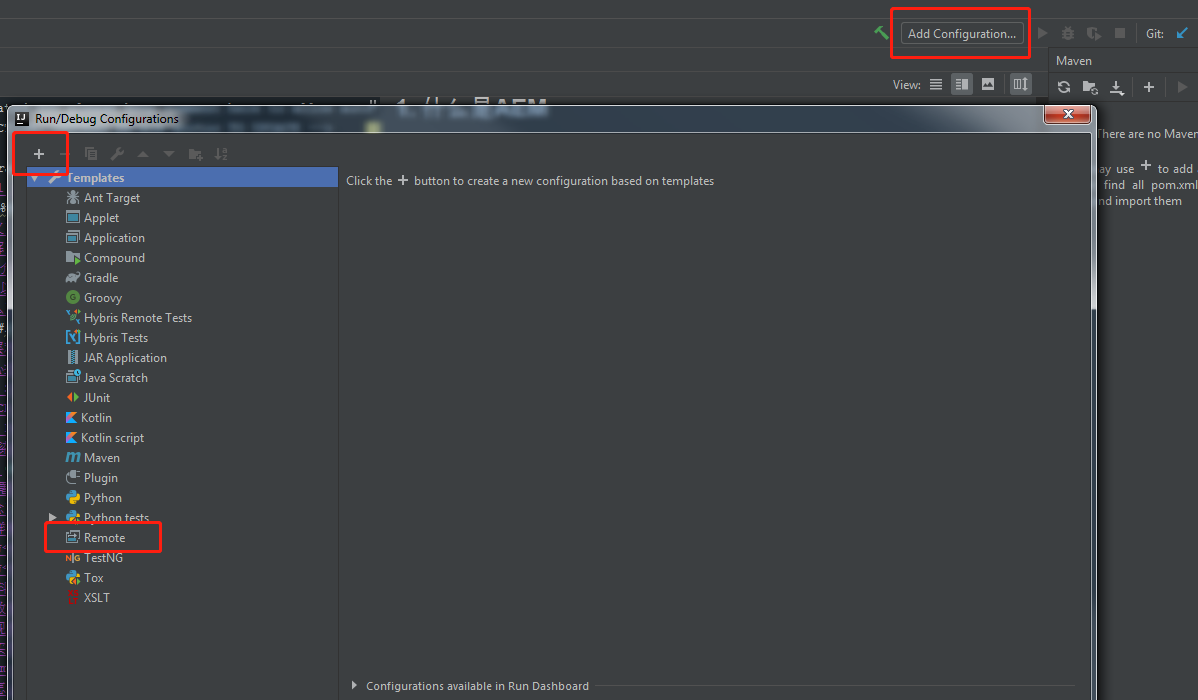This screenshot has height=700, width=1198.
Task: Collapse the Templates tree node arrow
Action: (34, 177)
